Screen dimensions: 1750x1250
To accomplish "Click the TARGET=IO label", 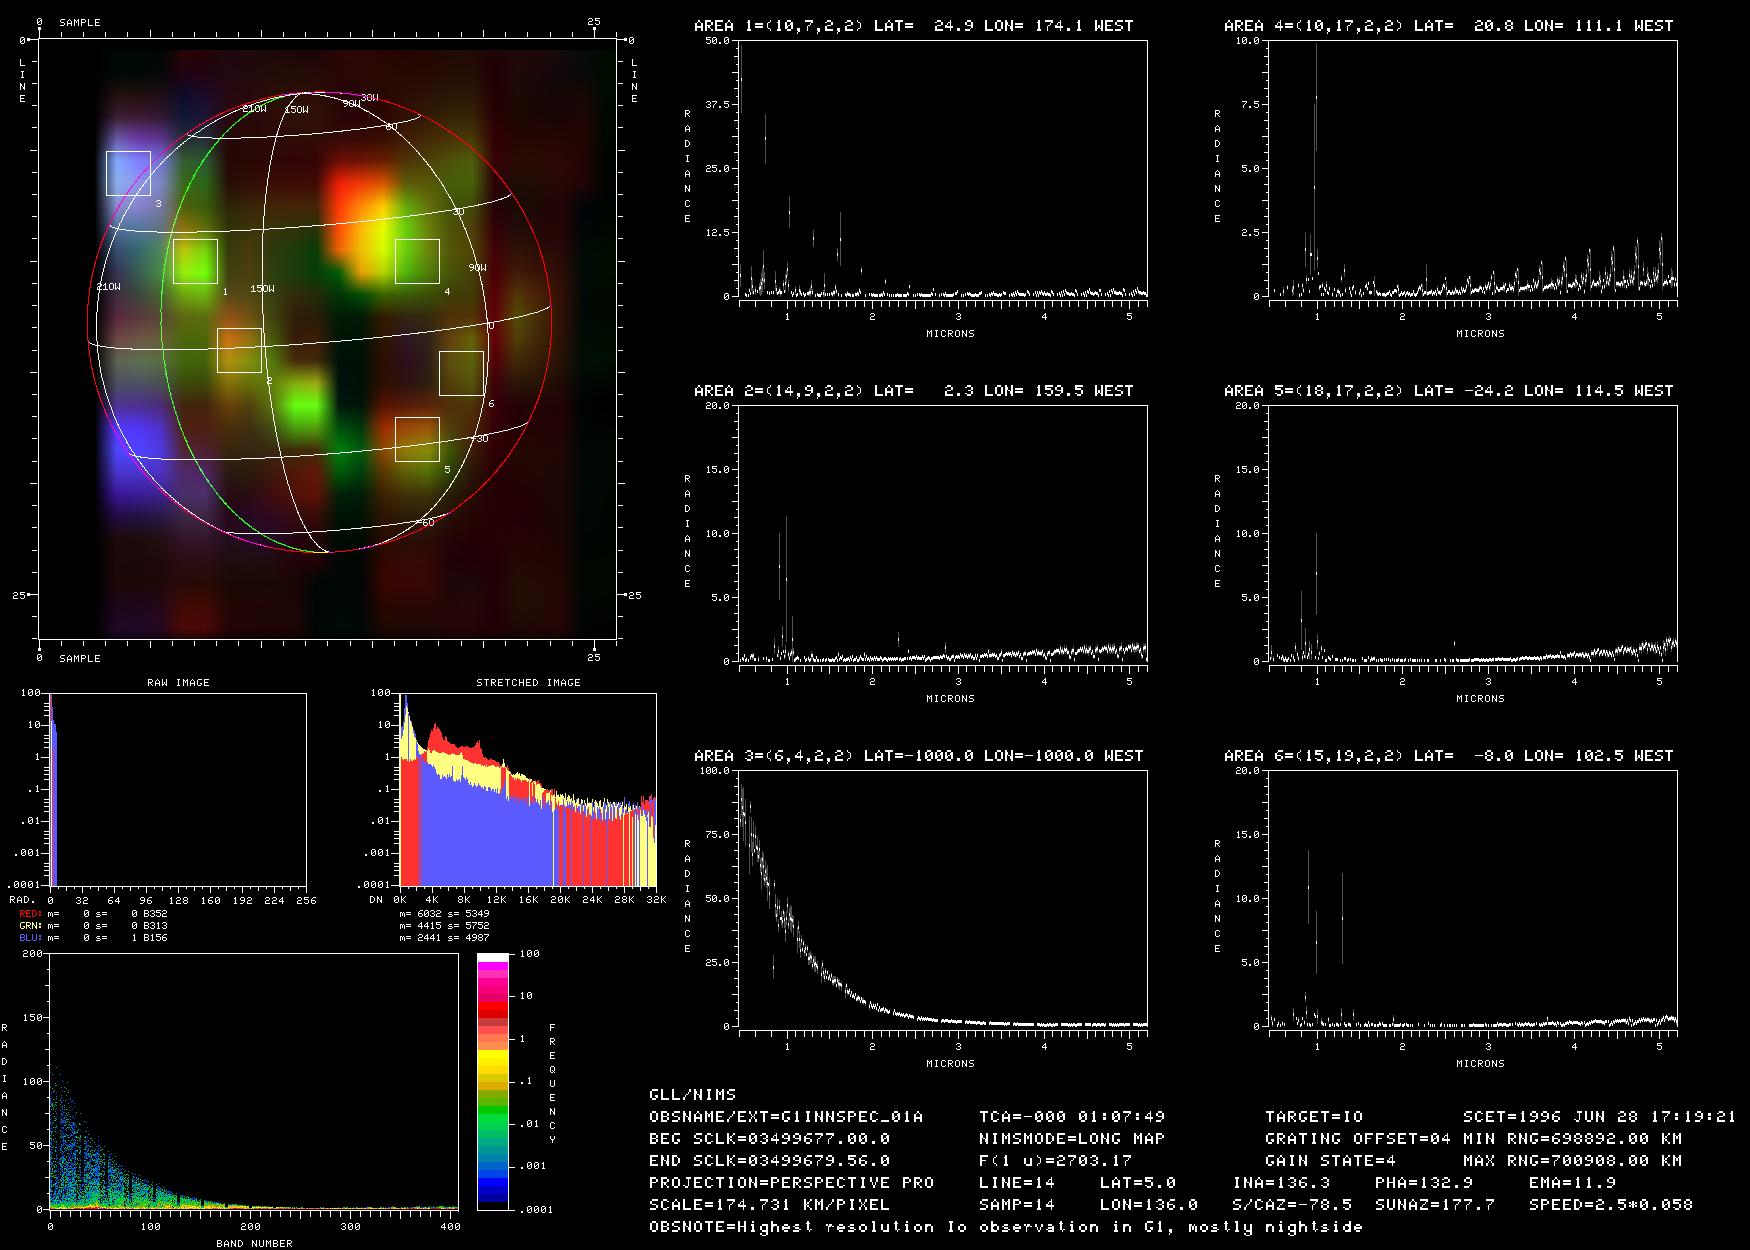I will [x=1313, y=1116].
